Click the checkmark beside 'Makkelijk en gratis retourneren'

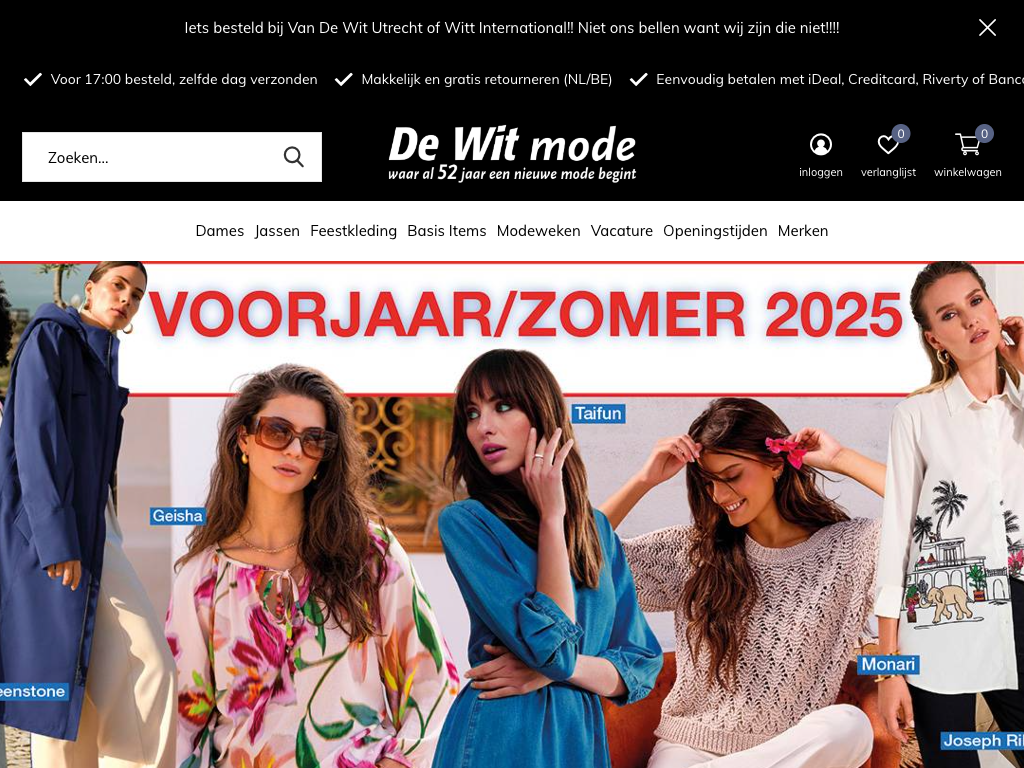344,79
